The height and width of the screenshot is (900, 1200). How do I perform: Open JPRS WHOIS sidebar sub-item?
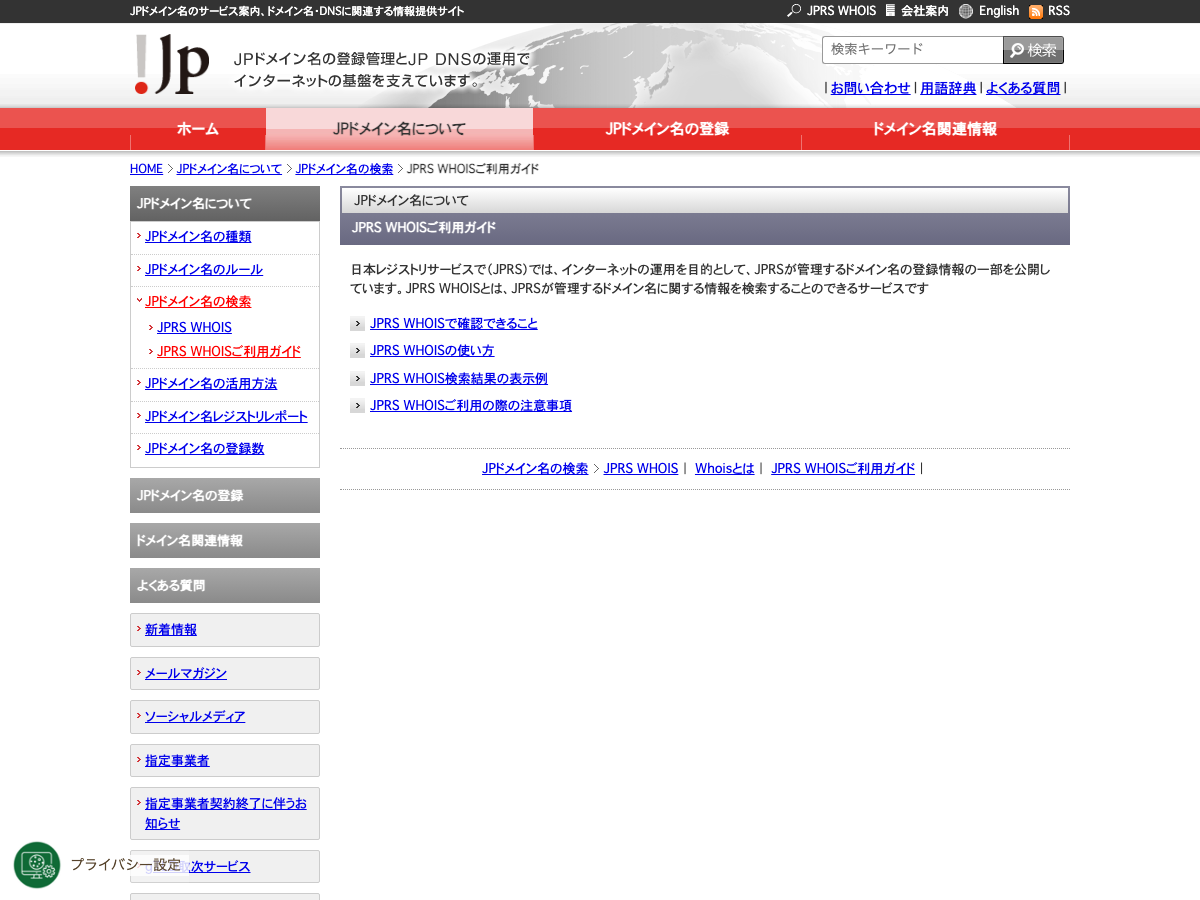pyautogui.click(x=194, y=328)
